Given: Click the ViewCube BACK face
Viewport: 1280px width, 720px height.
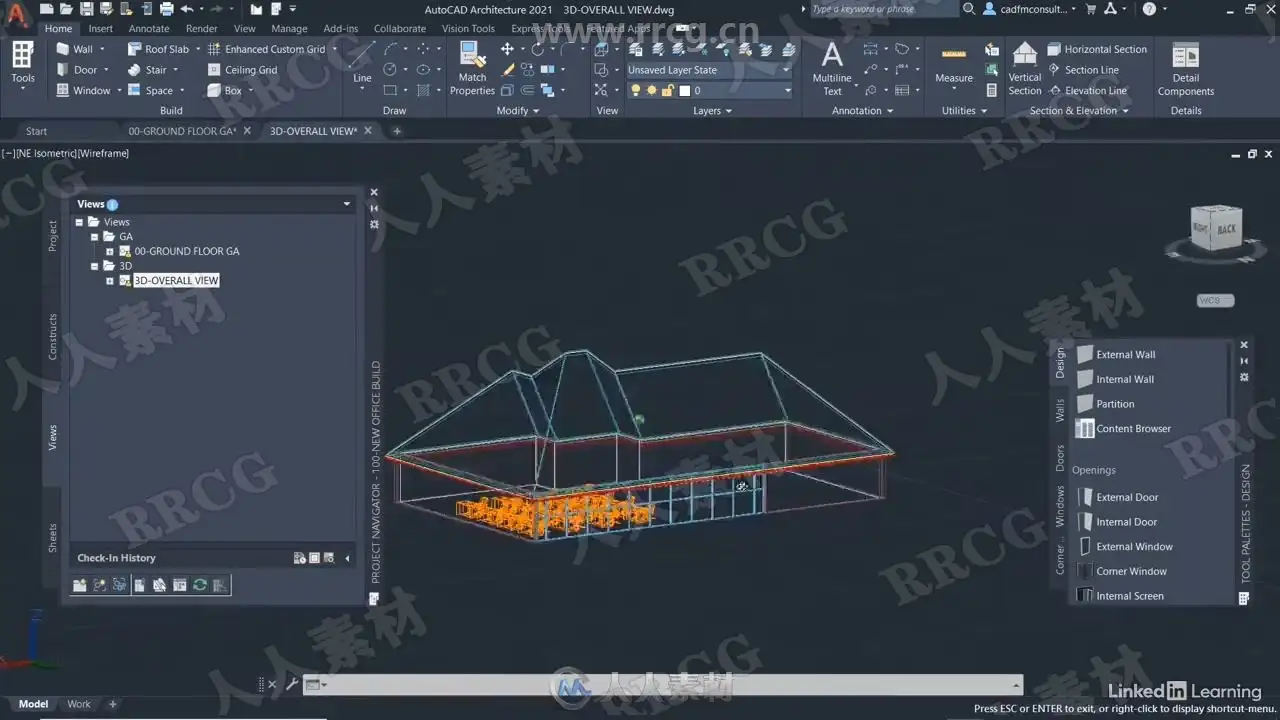Looking at the screenshot, I should pos(1226,229).
